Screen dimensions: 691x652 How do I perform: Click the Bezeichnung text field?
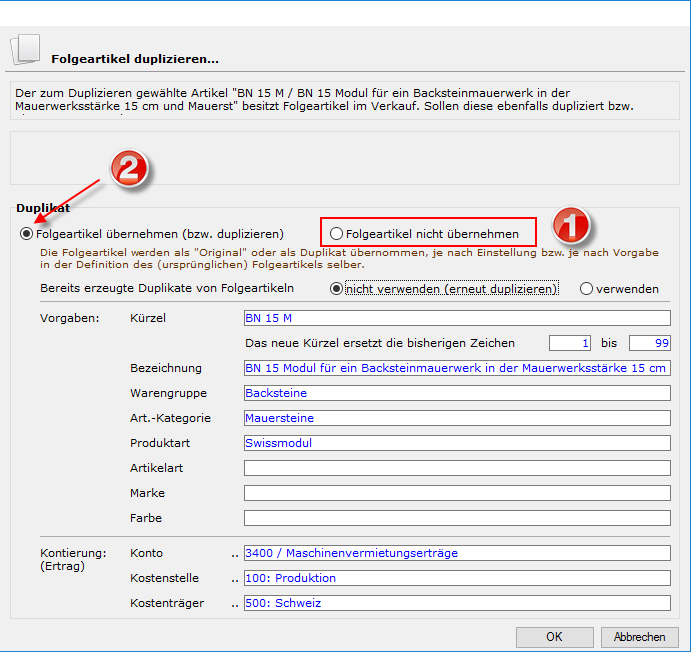click(456, 368)
